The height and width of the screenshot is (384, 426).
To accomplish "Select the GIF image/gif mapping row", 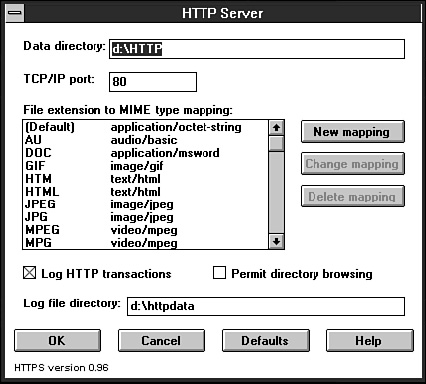I will [146, 166].
